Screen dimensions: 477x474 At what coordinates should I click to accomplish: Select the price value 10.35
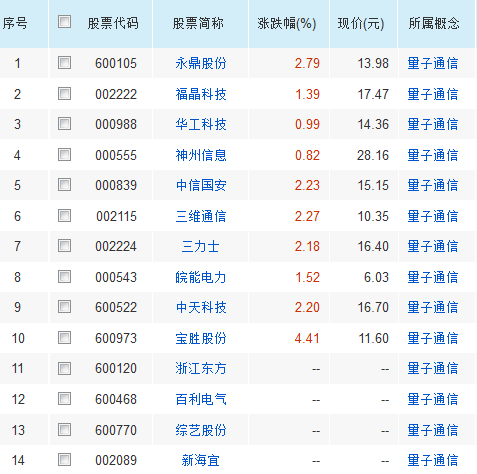[x=373, y=216]
